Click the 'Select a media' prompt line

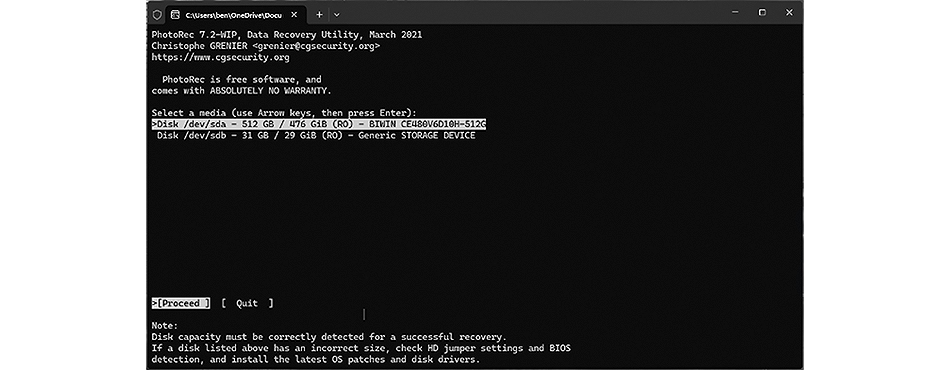coord(284,113)
